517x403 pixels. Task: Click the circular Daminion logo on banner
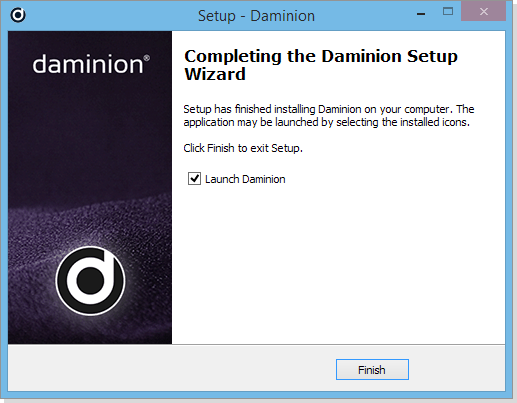(90, 281)
